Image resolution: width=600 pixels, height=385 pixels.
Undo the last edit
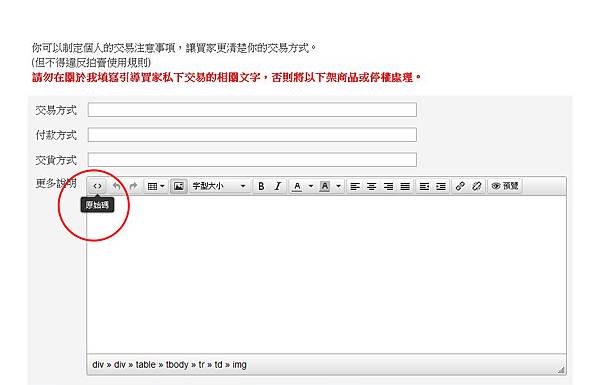[117, 186]
